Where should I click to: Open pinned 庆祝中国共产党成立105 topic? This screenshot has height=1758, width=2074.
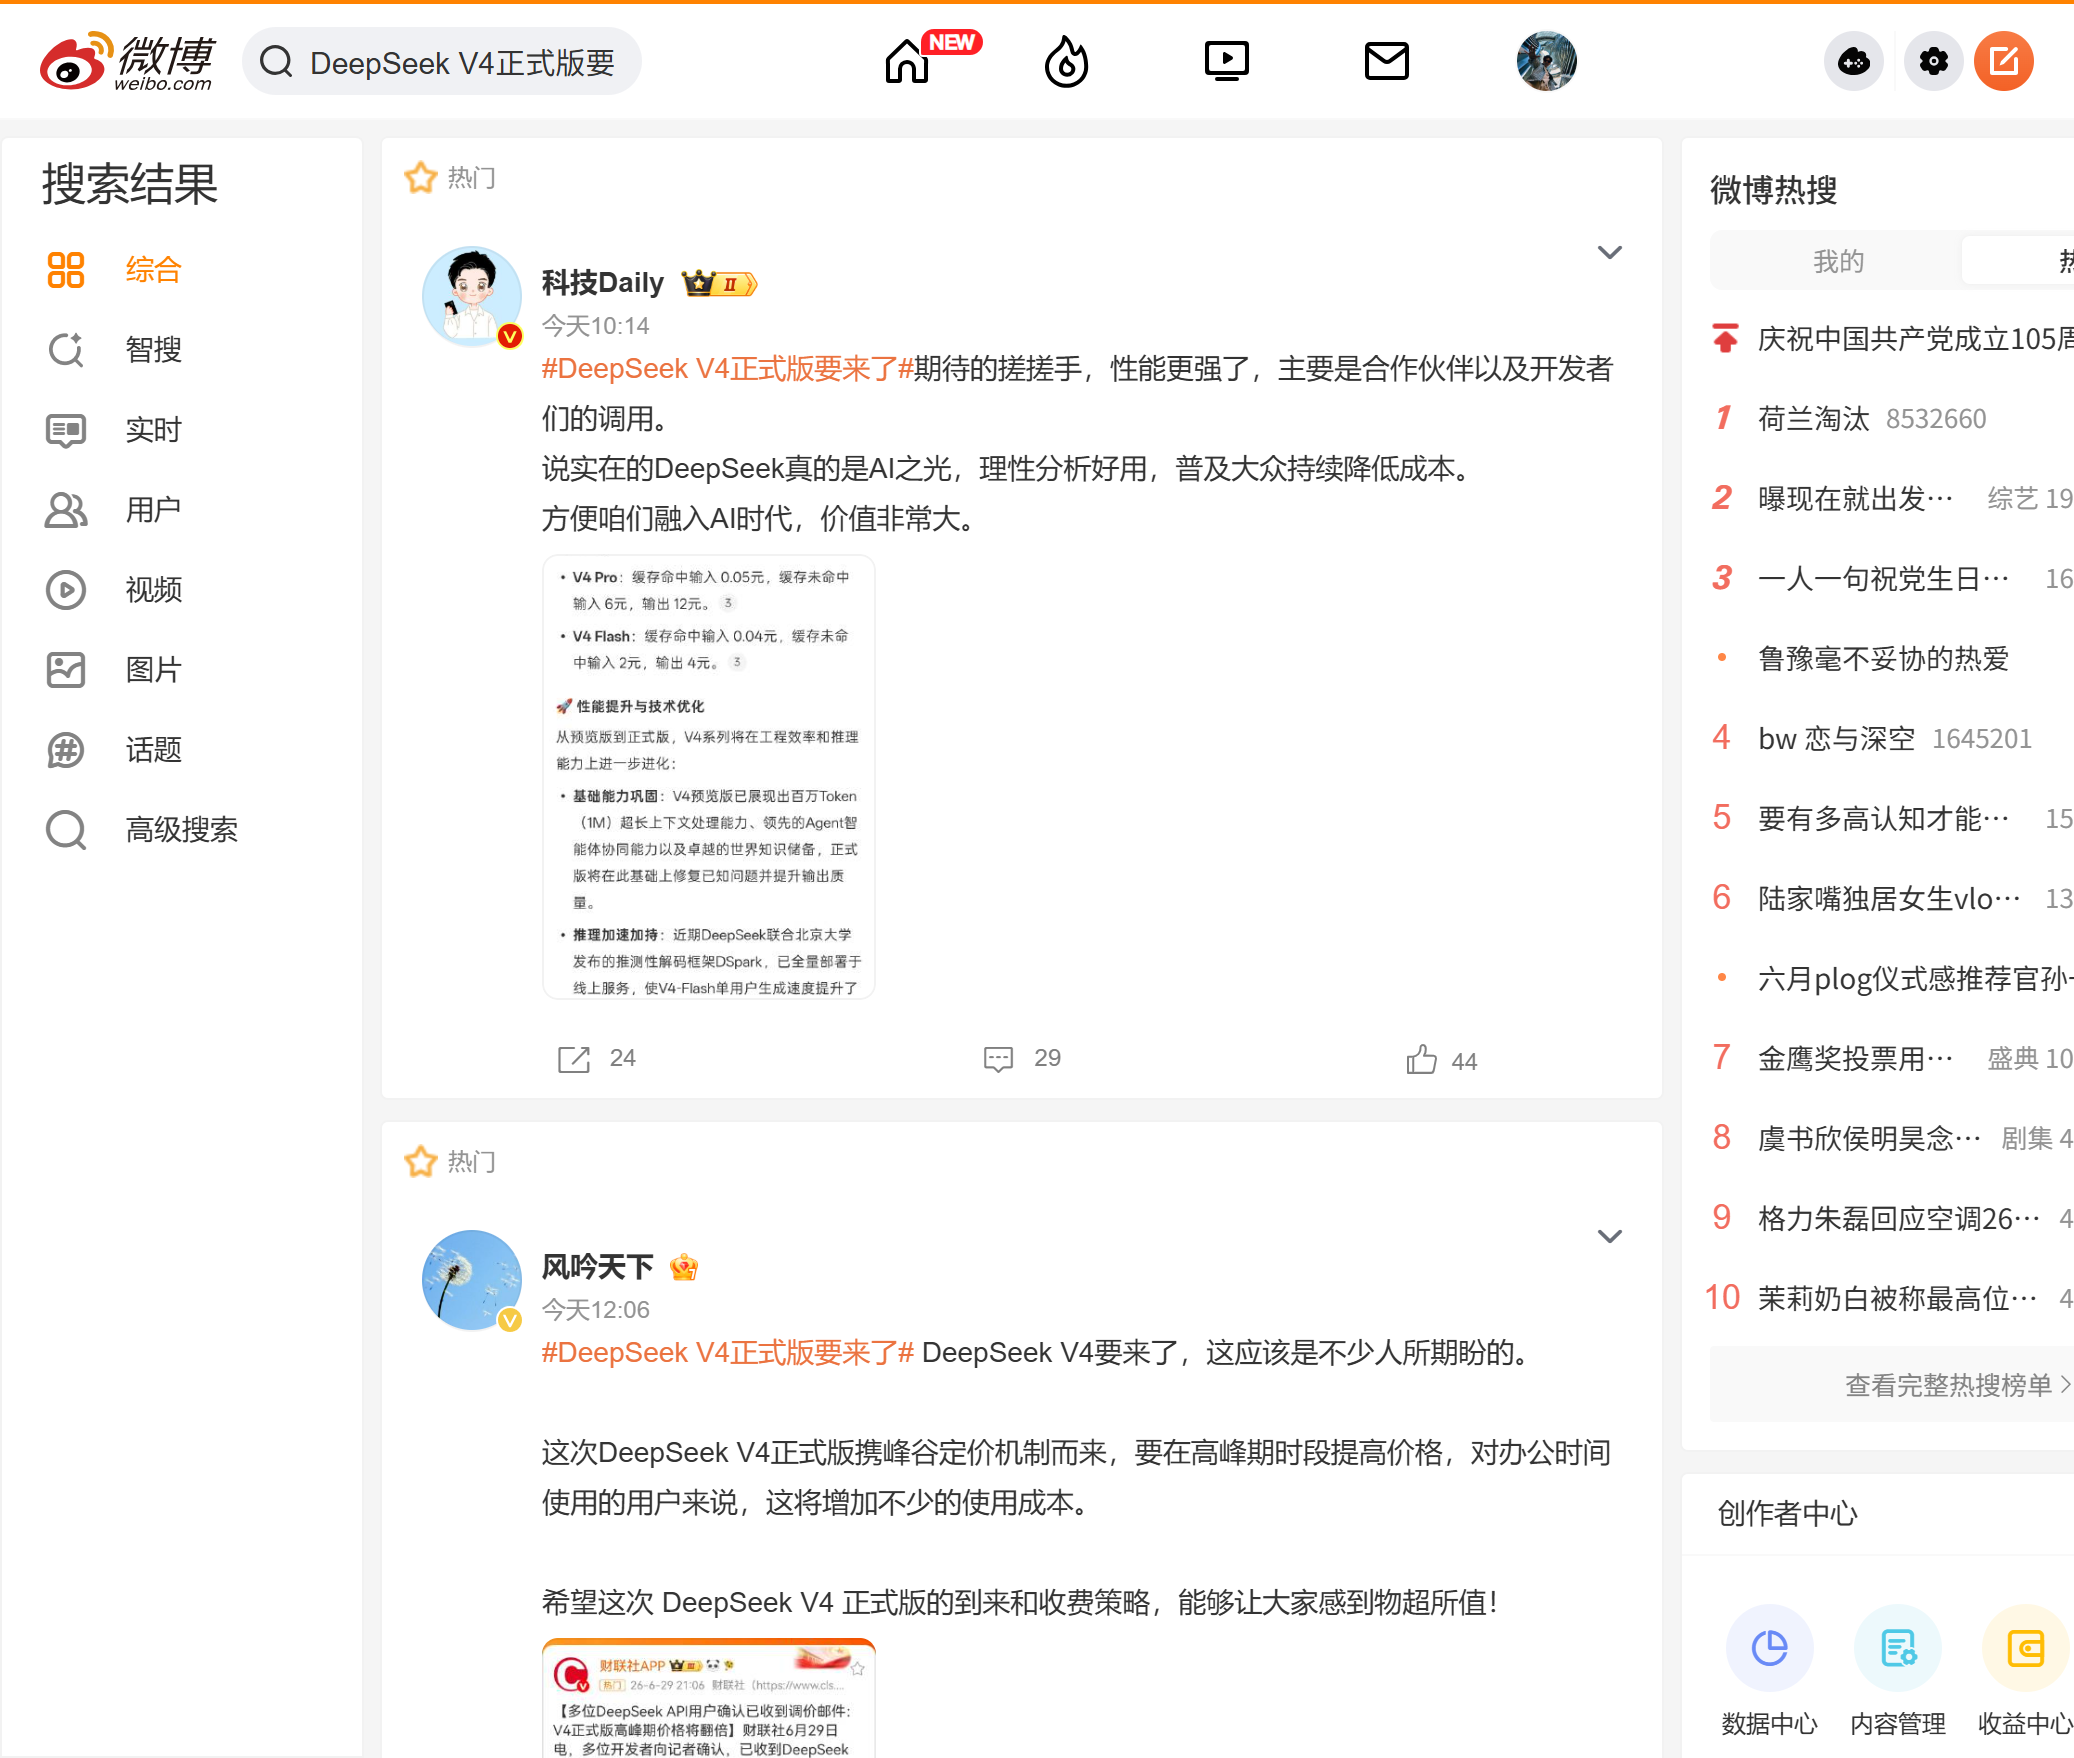[1914, 340]
